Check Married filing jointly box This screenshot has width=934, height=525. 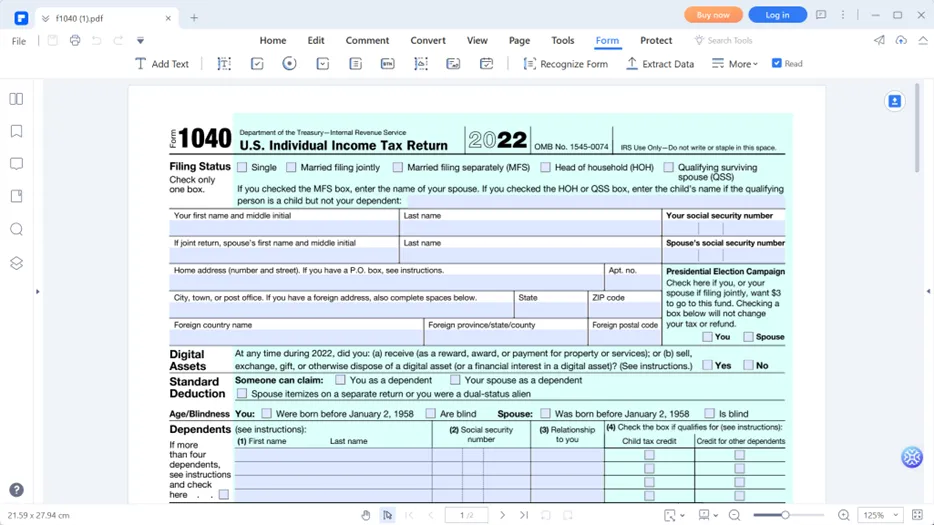(291, 167)
